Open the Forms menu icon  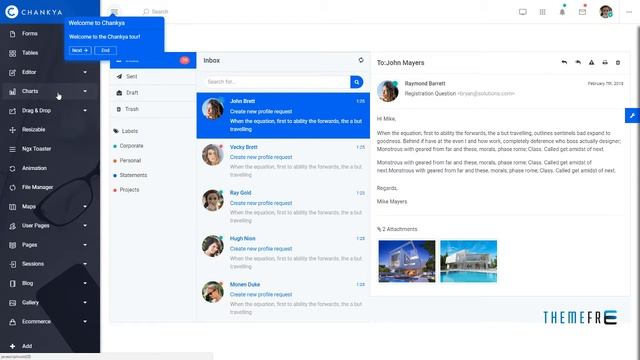coord(12,34)
